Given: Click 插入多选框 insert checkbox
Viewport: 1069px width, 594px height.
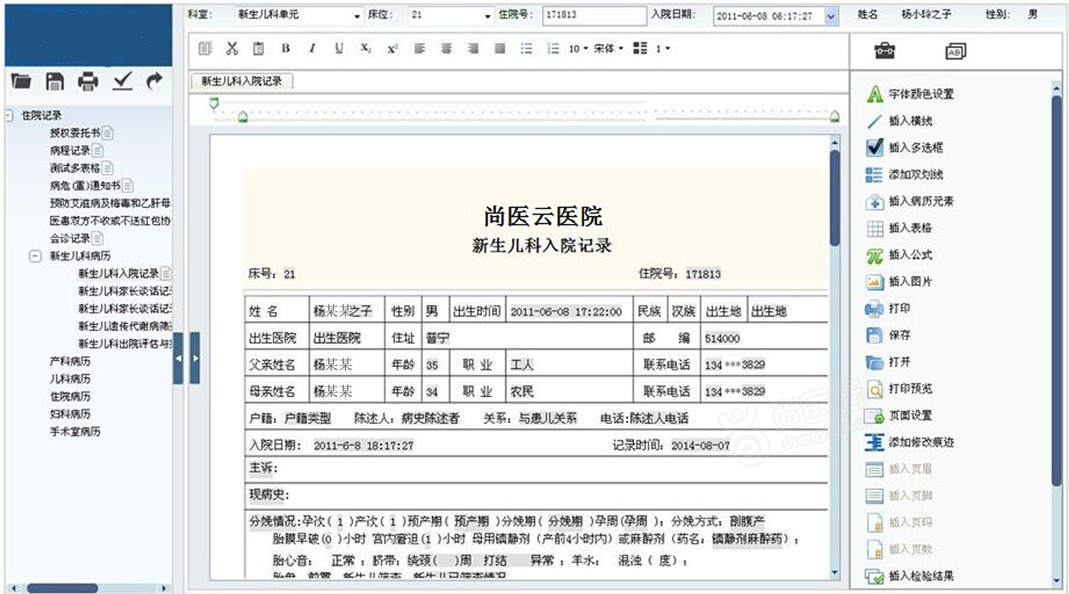Looking at the screenshot, I should 905,147.
